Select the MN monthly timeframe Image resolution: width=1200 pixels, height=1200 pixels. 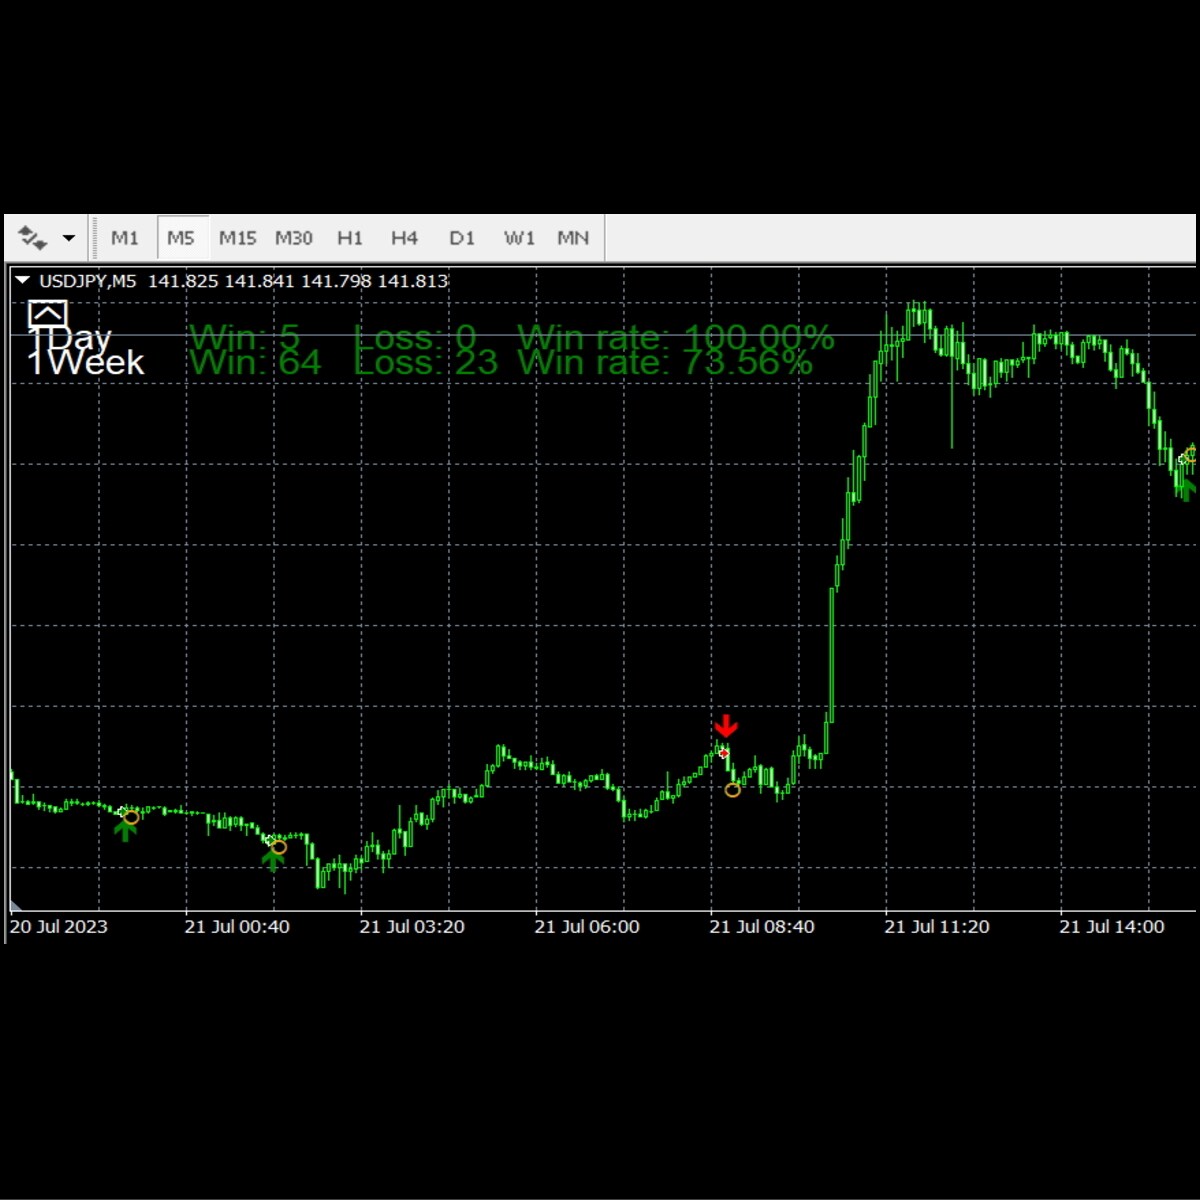tap(573, 238)
